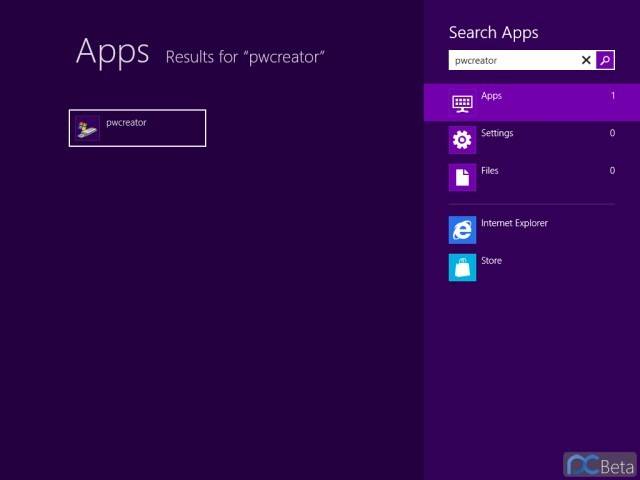Select the Apps keyboard icon
This screenshot has width=640, height=480.
pyautogui.click(x=462, y=102)
